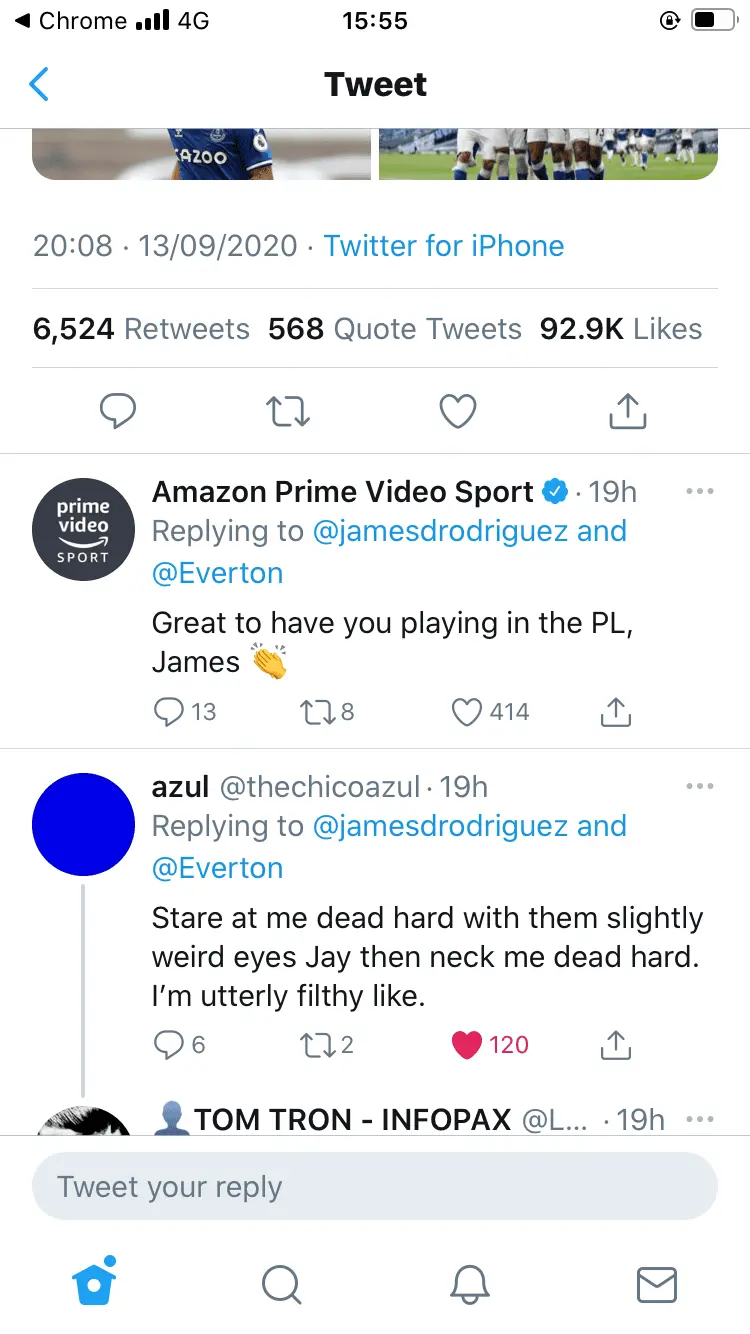The image size is (750, 1334).
Task: Retweet the main tweet
Action: click(289, 411)
